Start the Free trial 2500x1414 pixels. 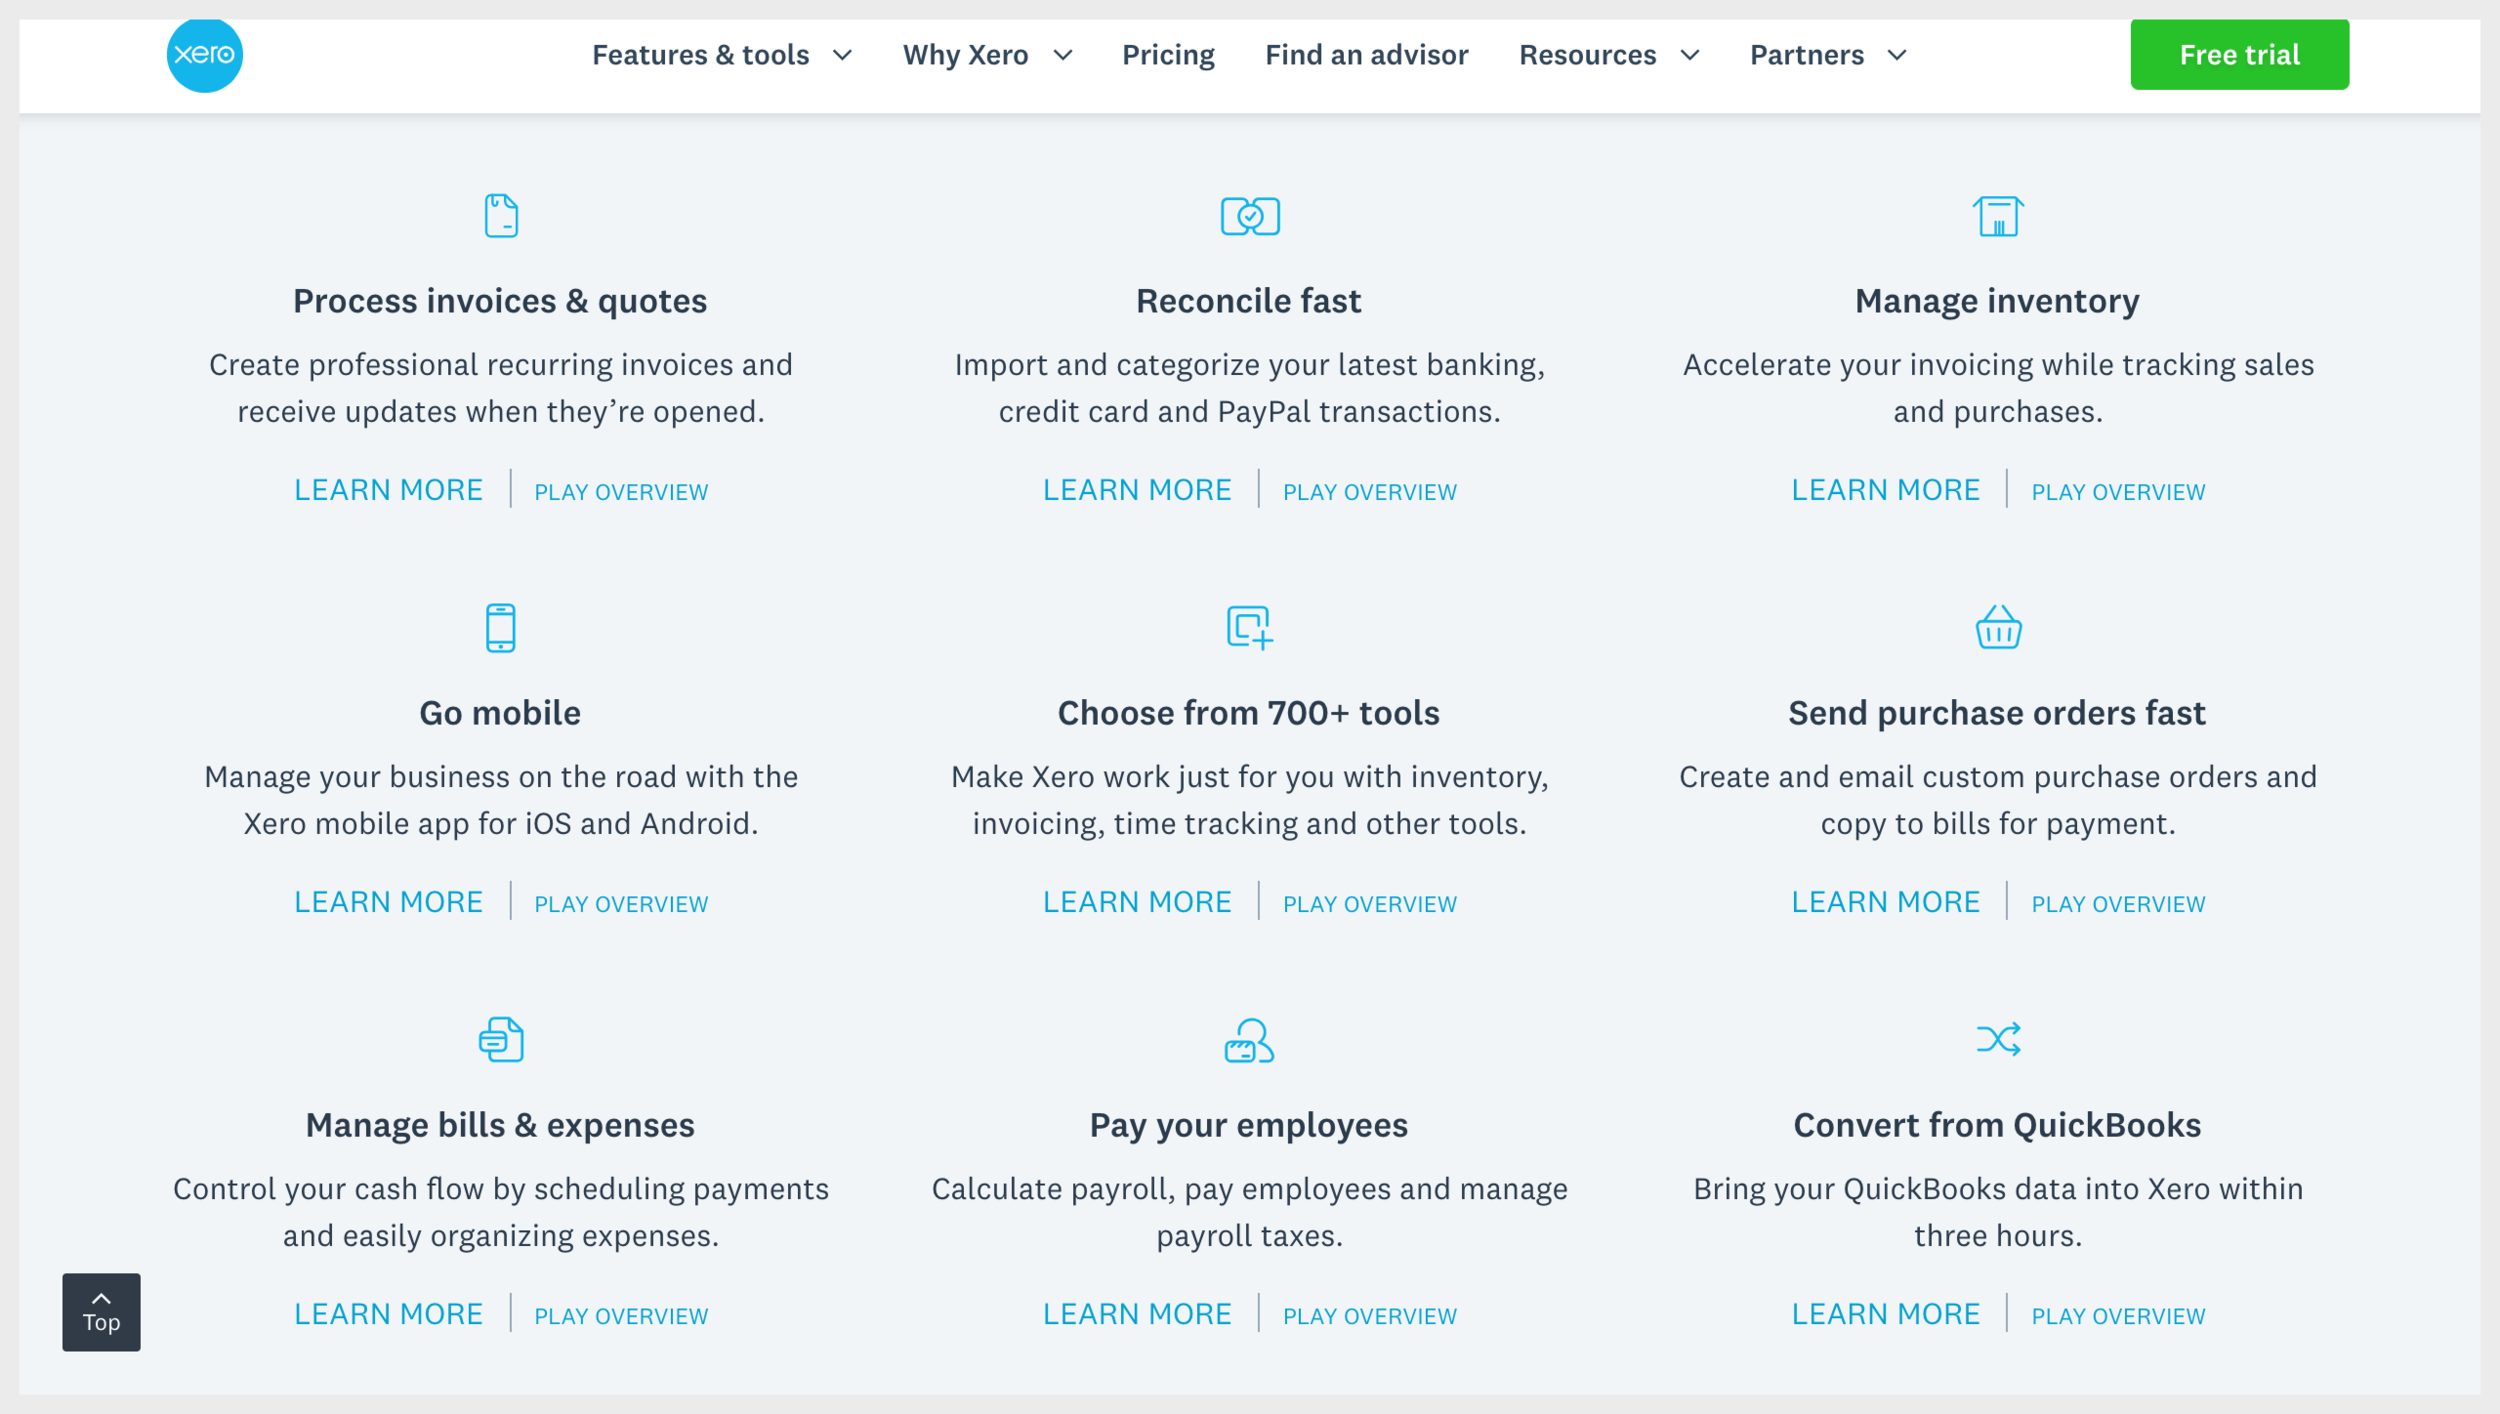[2239, 55]
